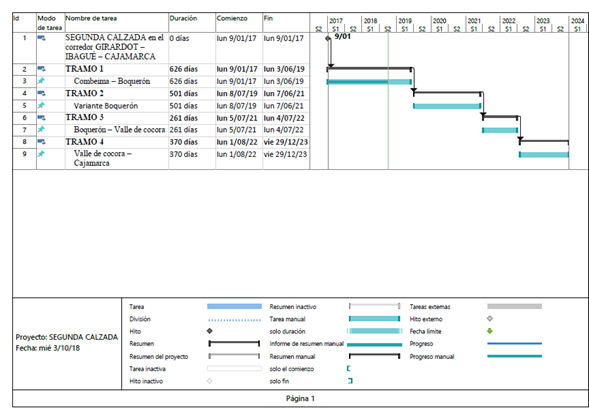Click the TRAMO 2 summary task name
This screenshot has width=589, height=410.
(x=84, y=93)
